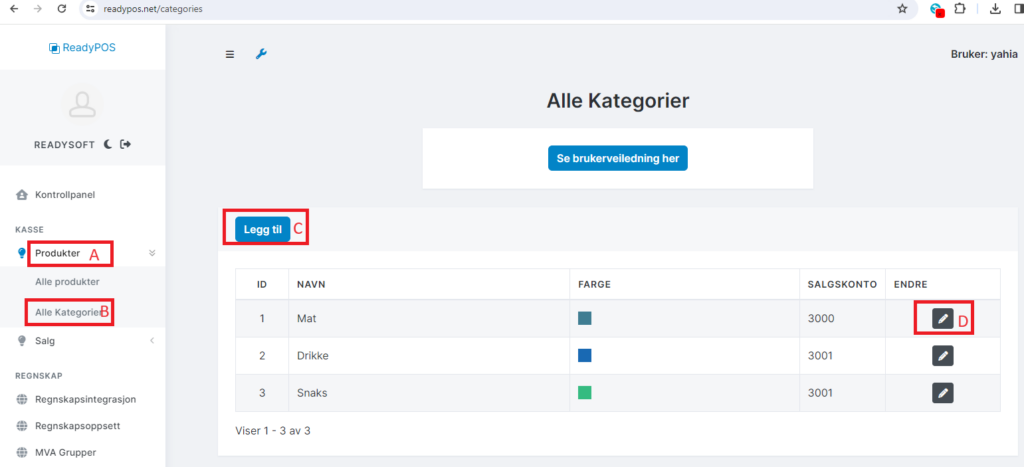Toggle dark mode with the moon icon
Viewport: 1024px width, 467px height.
[108, 144]
